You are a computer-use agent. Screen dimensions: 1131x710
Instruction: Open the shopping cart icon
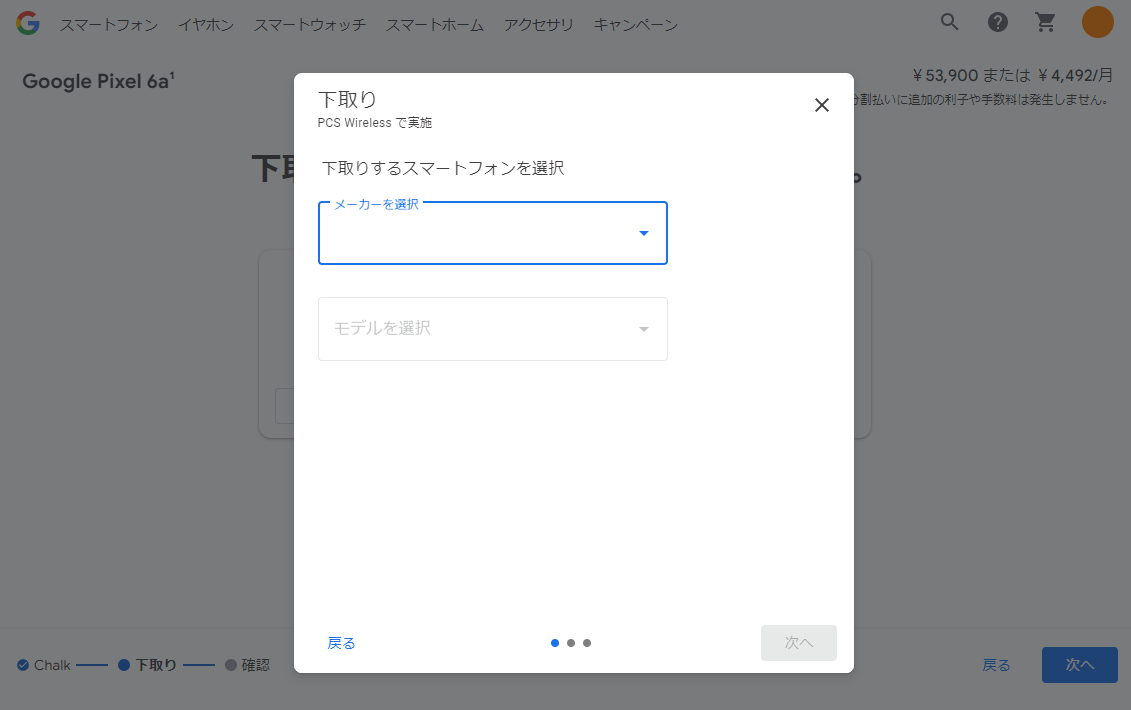(x=1045, y=22)
